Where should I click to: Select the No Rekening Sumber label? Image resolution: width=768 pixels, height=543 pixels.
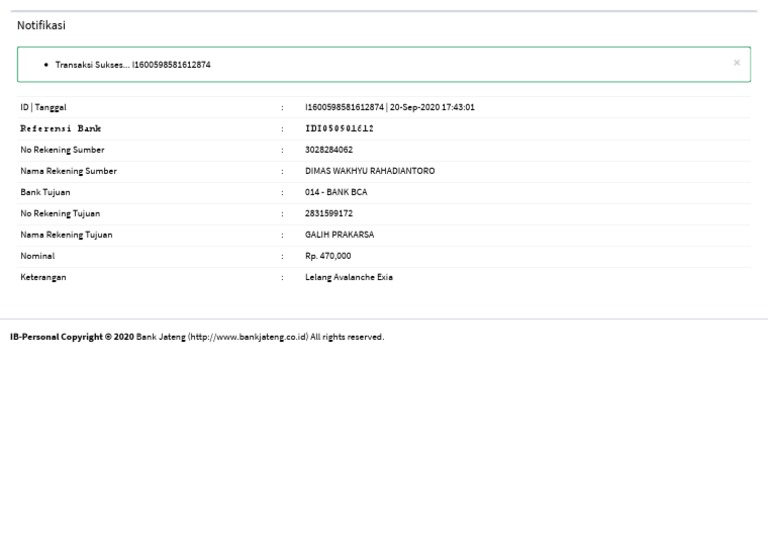[62, 150]
